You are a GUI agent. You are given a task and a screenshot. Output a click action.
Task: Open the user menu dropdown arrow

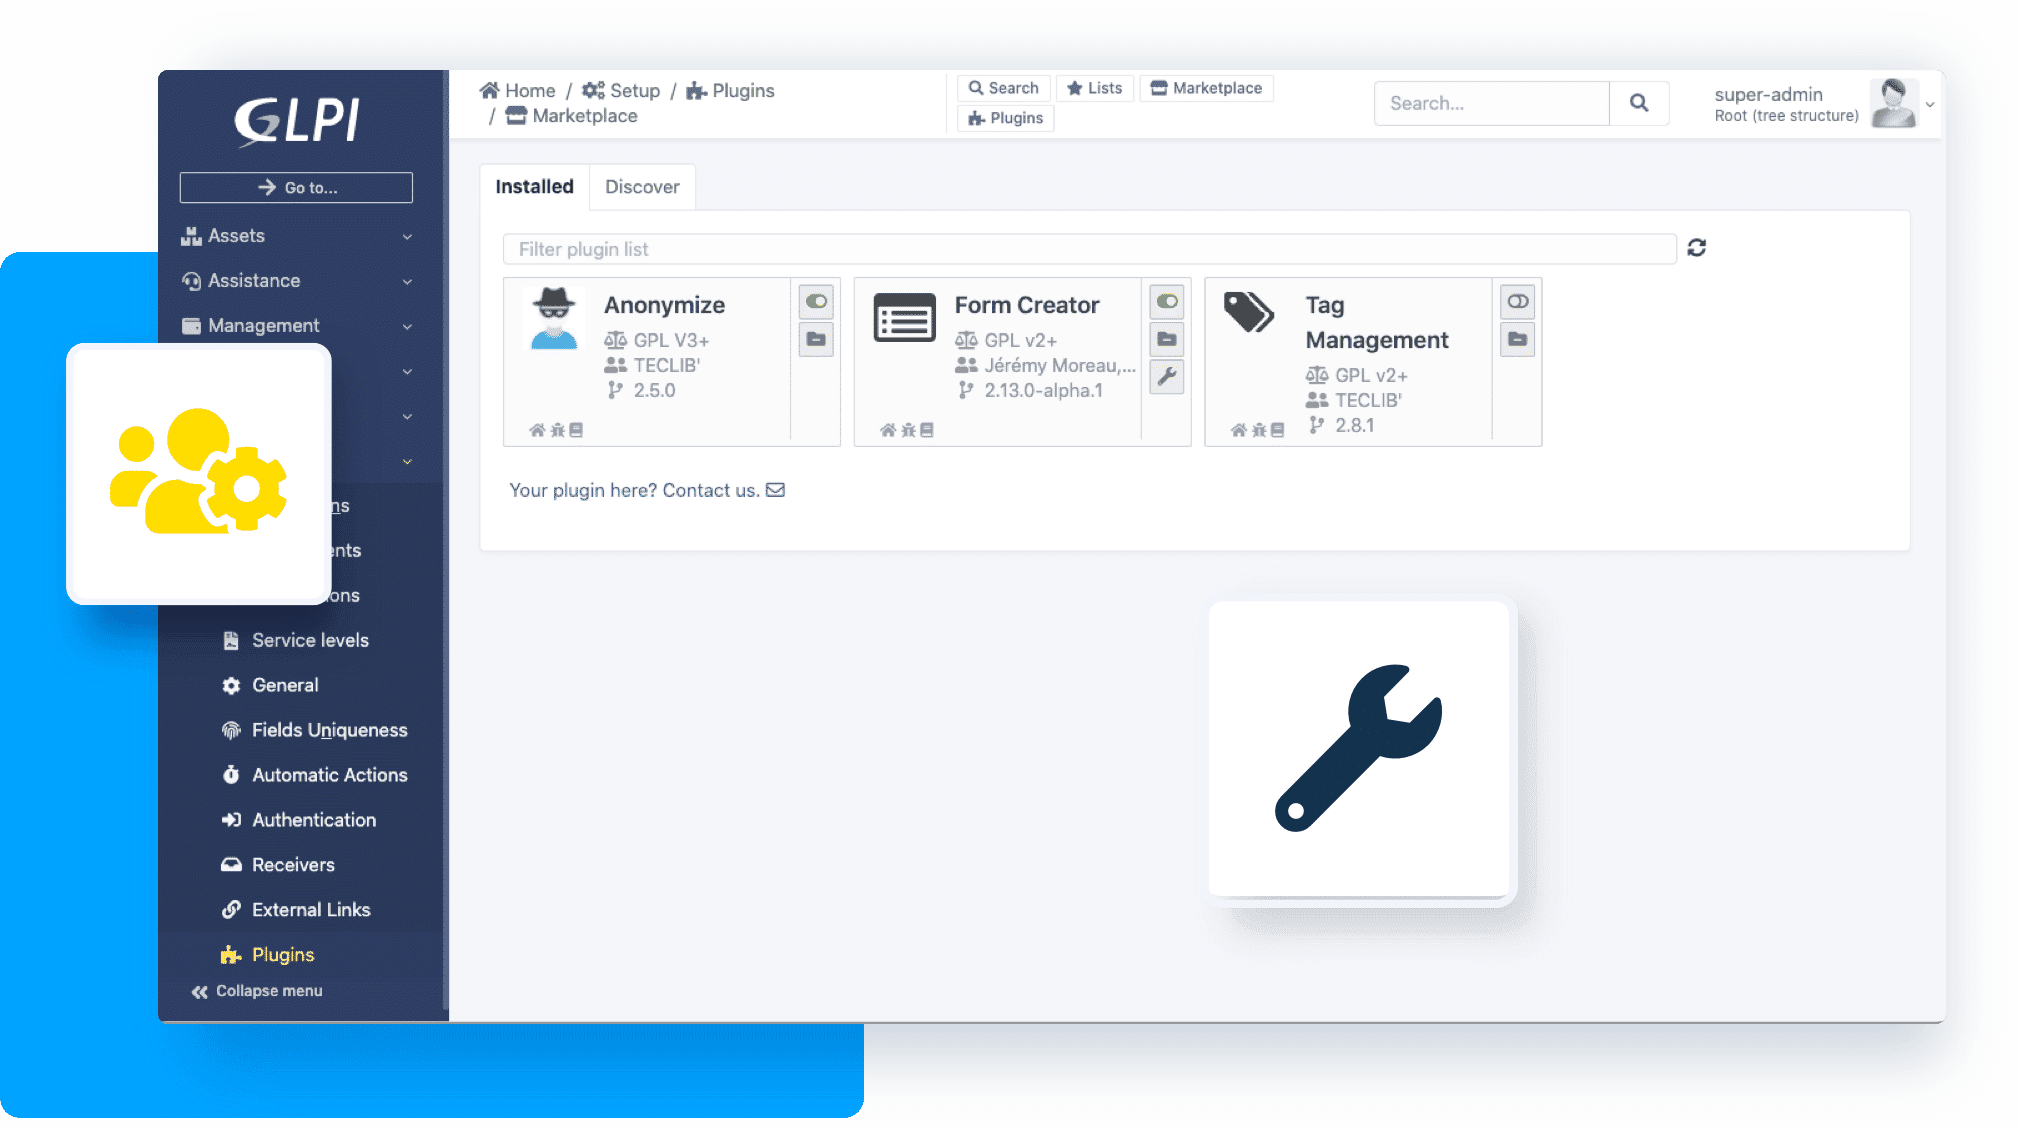[x=1930, y=104]
